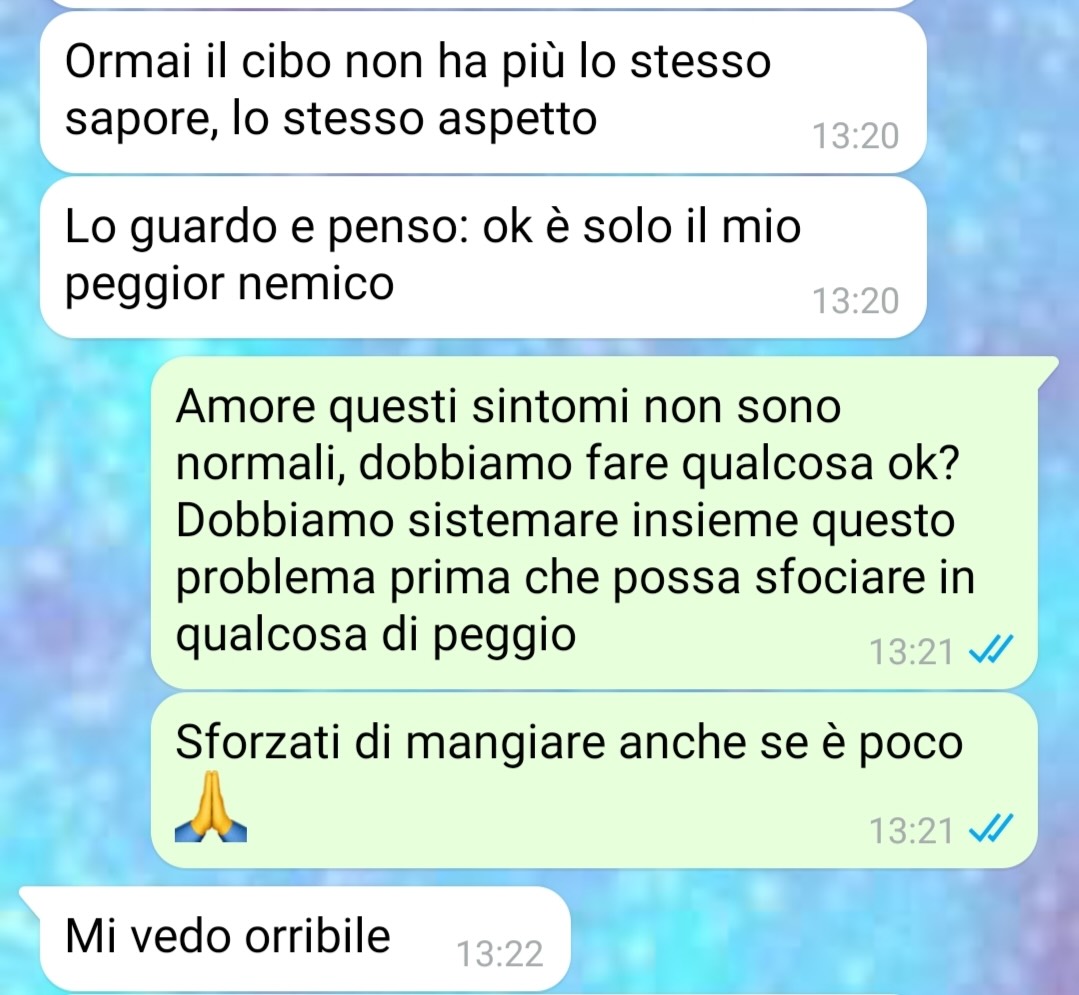The height and width of the screenshot is (995, 1079).
Task: Select message 'Lo guardo e penso'
Action: (483, 257)
